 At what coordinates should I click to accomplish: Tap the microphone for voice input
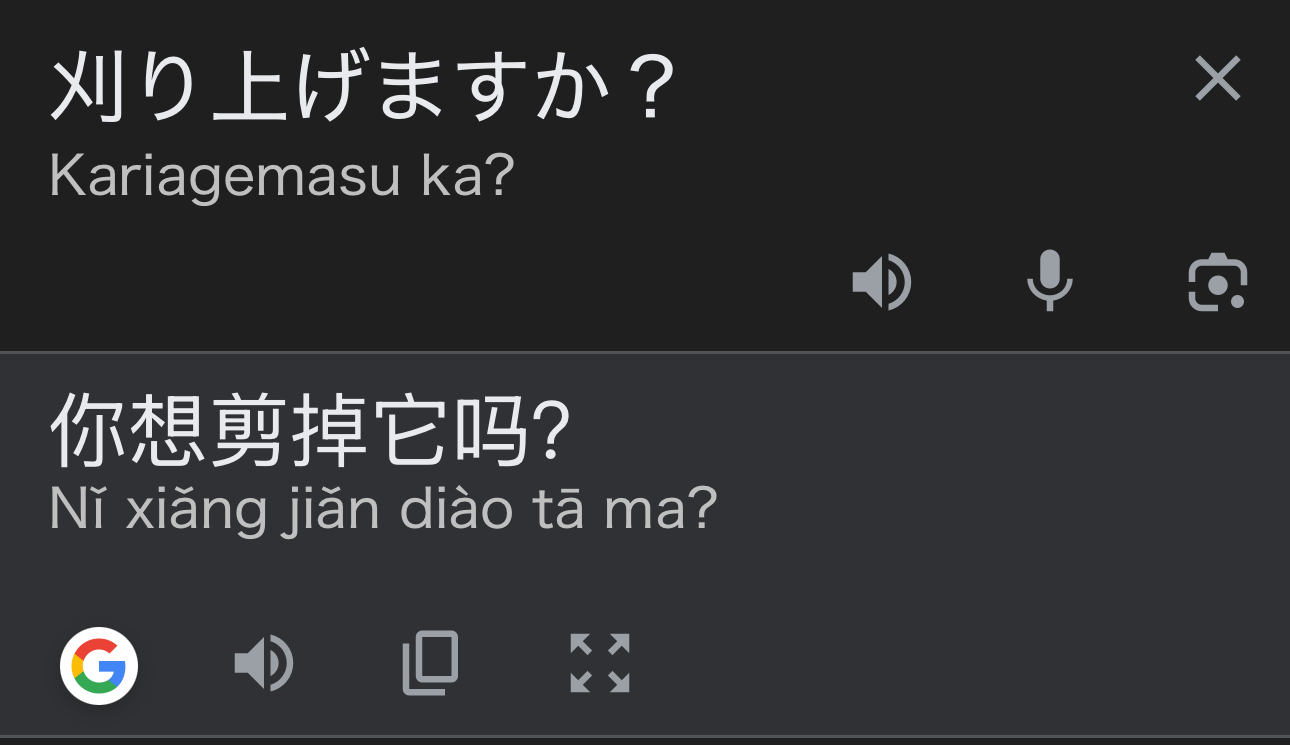(x=1049, y=280)
